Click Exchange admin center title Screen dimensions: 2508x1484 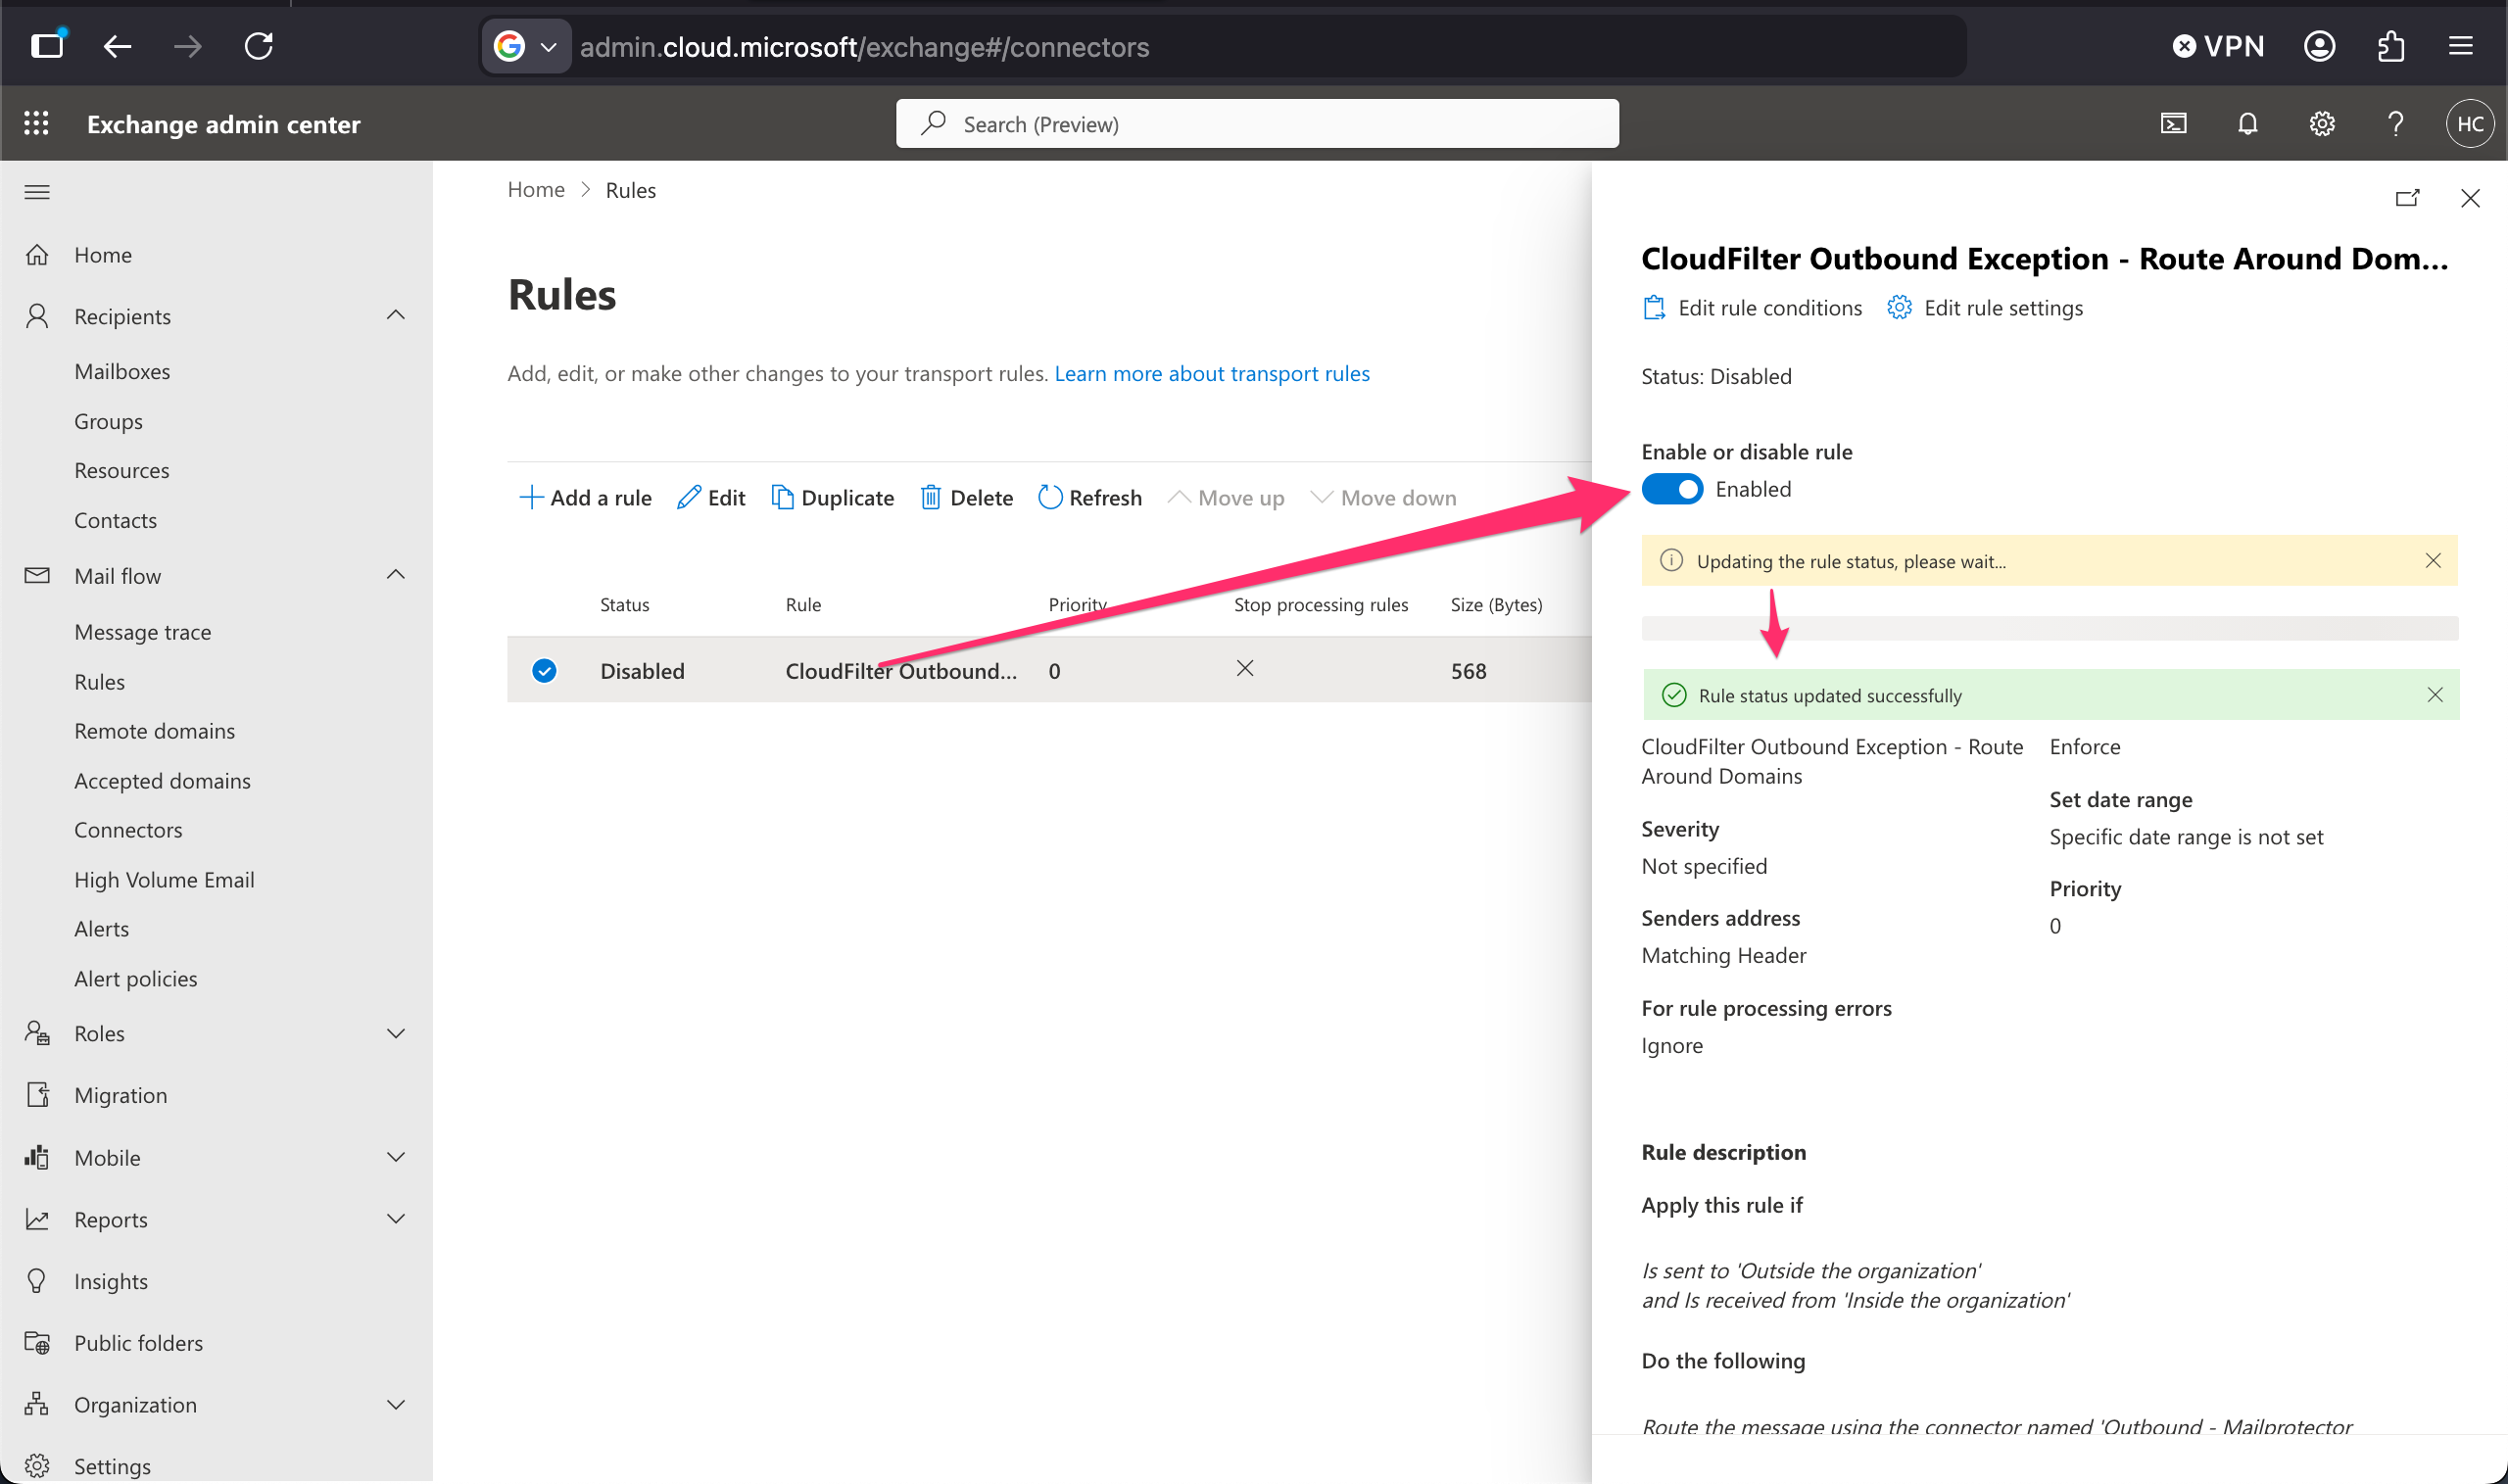click(223, 124)
